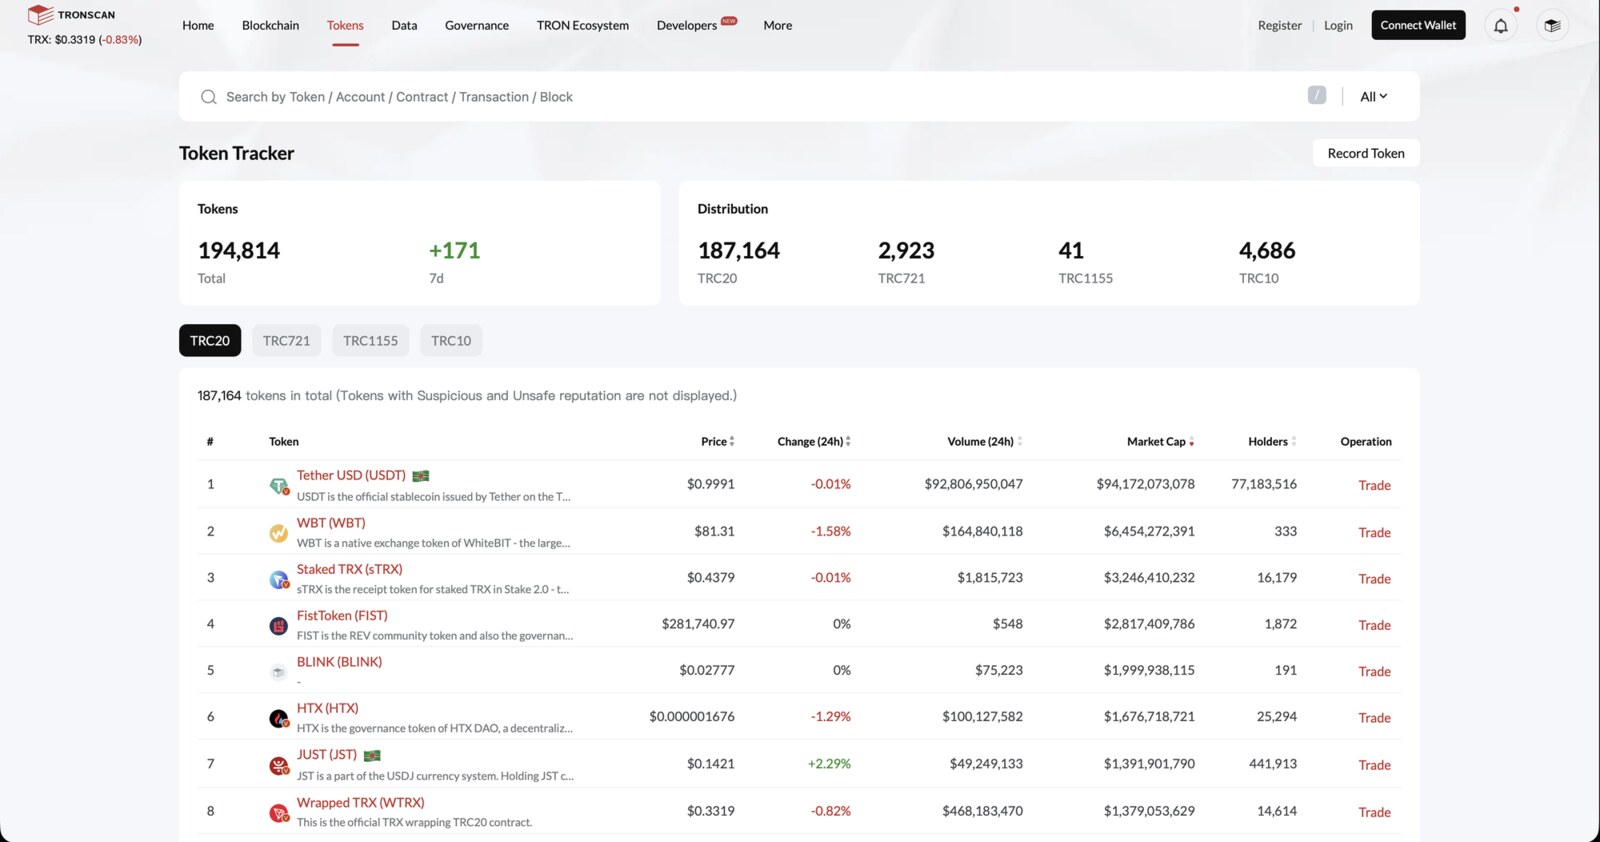Open the Wrapped TRX (WTRX) token page

(360, 802)
